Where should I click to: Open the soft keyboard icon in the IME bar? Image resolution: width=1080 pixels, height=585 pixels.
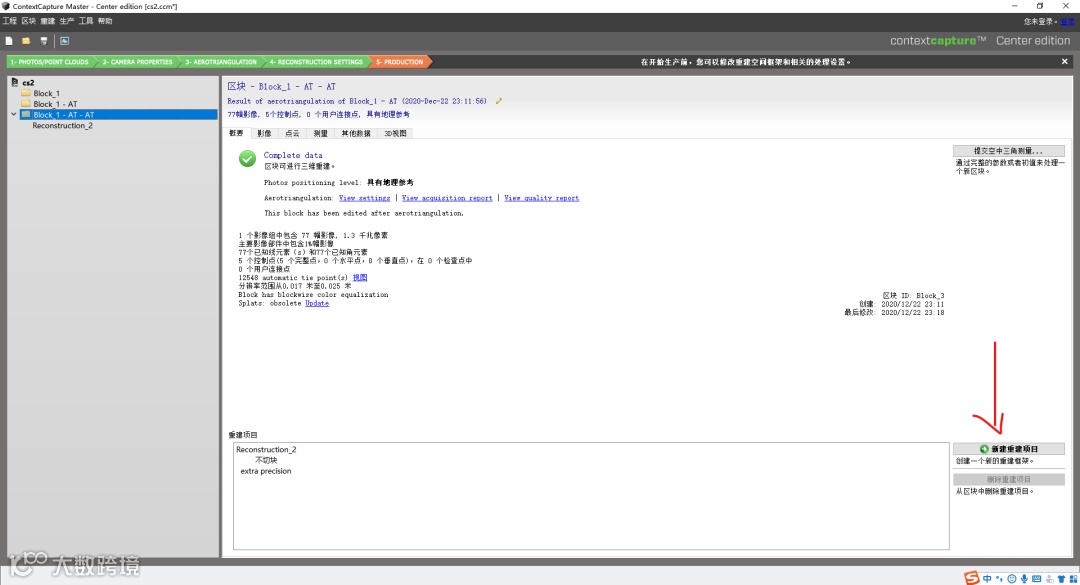click(x=1037, y=579)
